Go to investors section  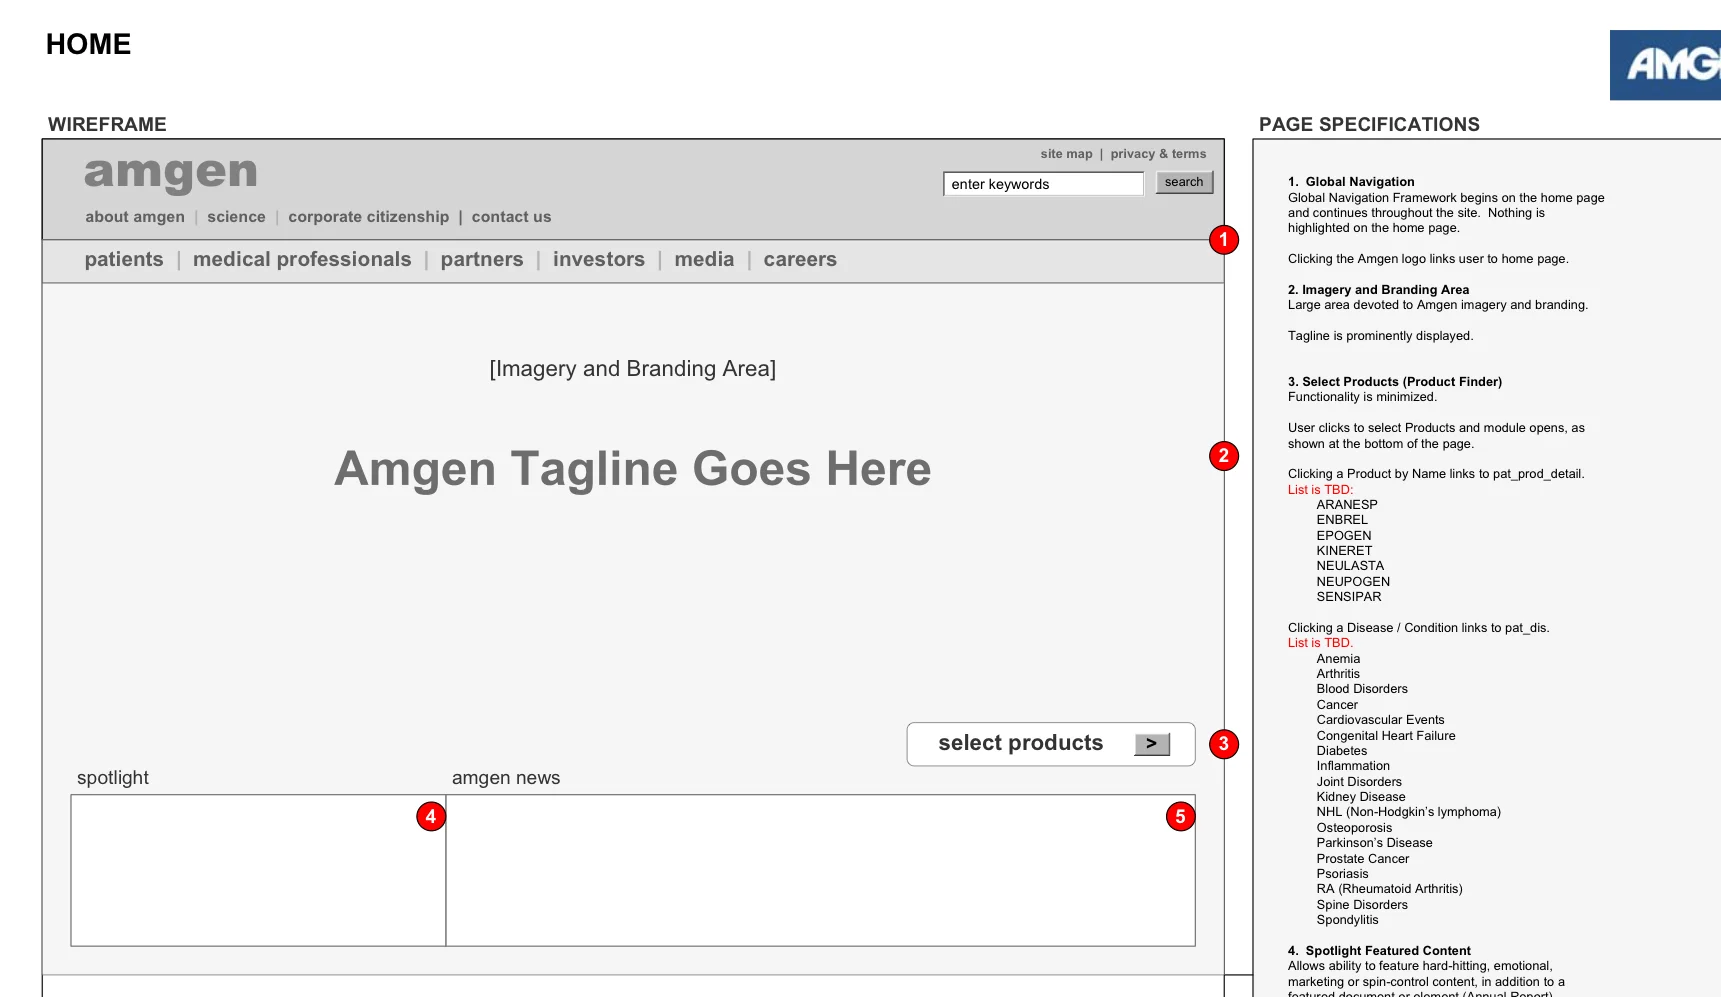(599, 260)
